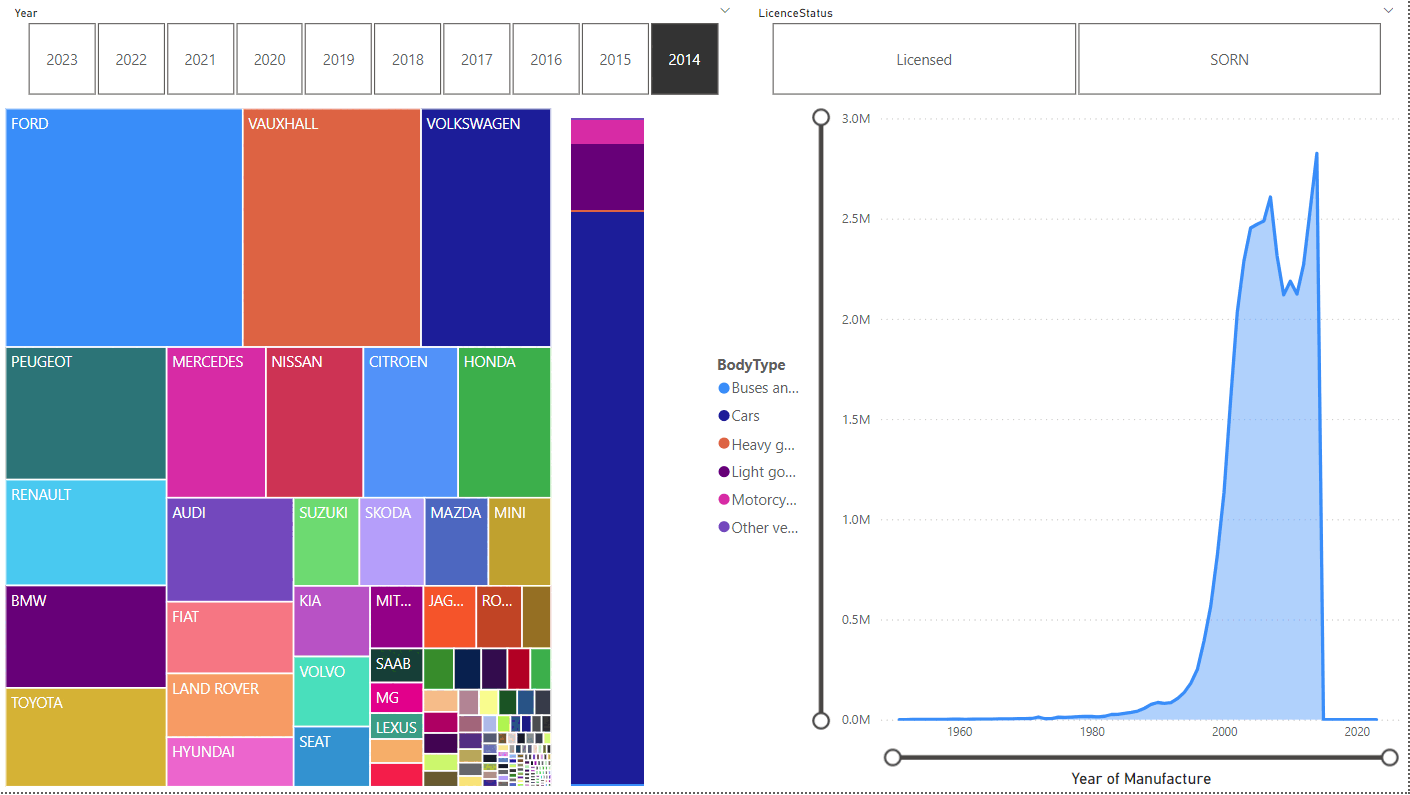Viewport: 1410px width, 795px height.
Task: Expand the Year slicer chevron
Action: click(x=725, y=10)
